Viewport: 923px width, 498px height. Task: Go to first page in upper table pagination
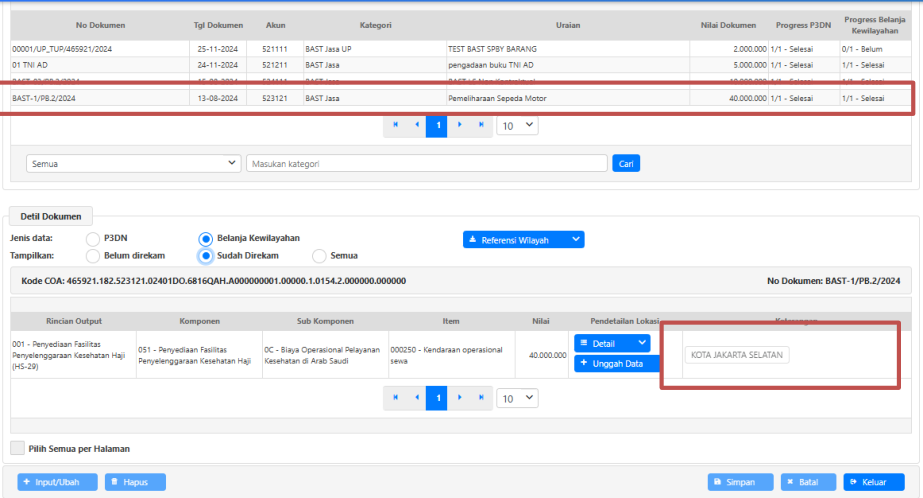tap(395, 125)
